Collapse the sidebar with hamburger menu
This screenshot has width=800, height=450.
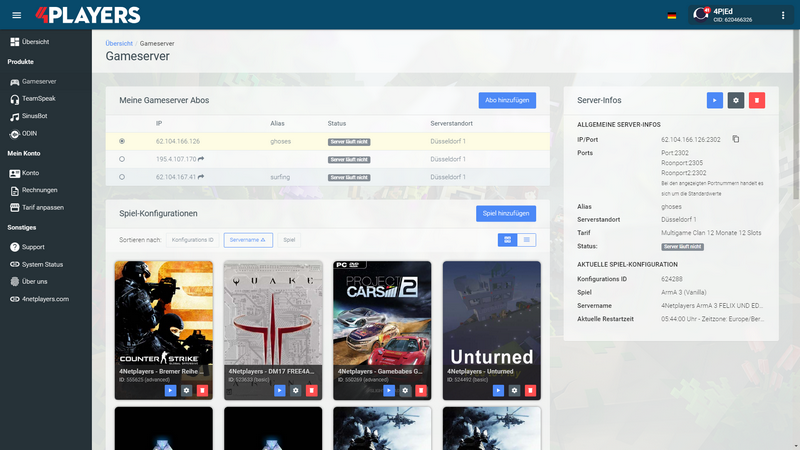(14, 15)
